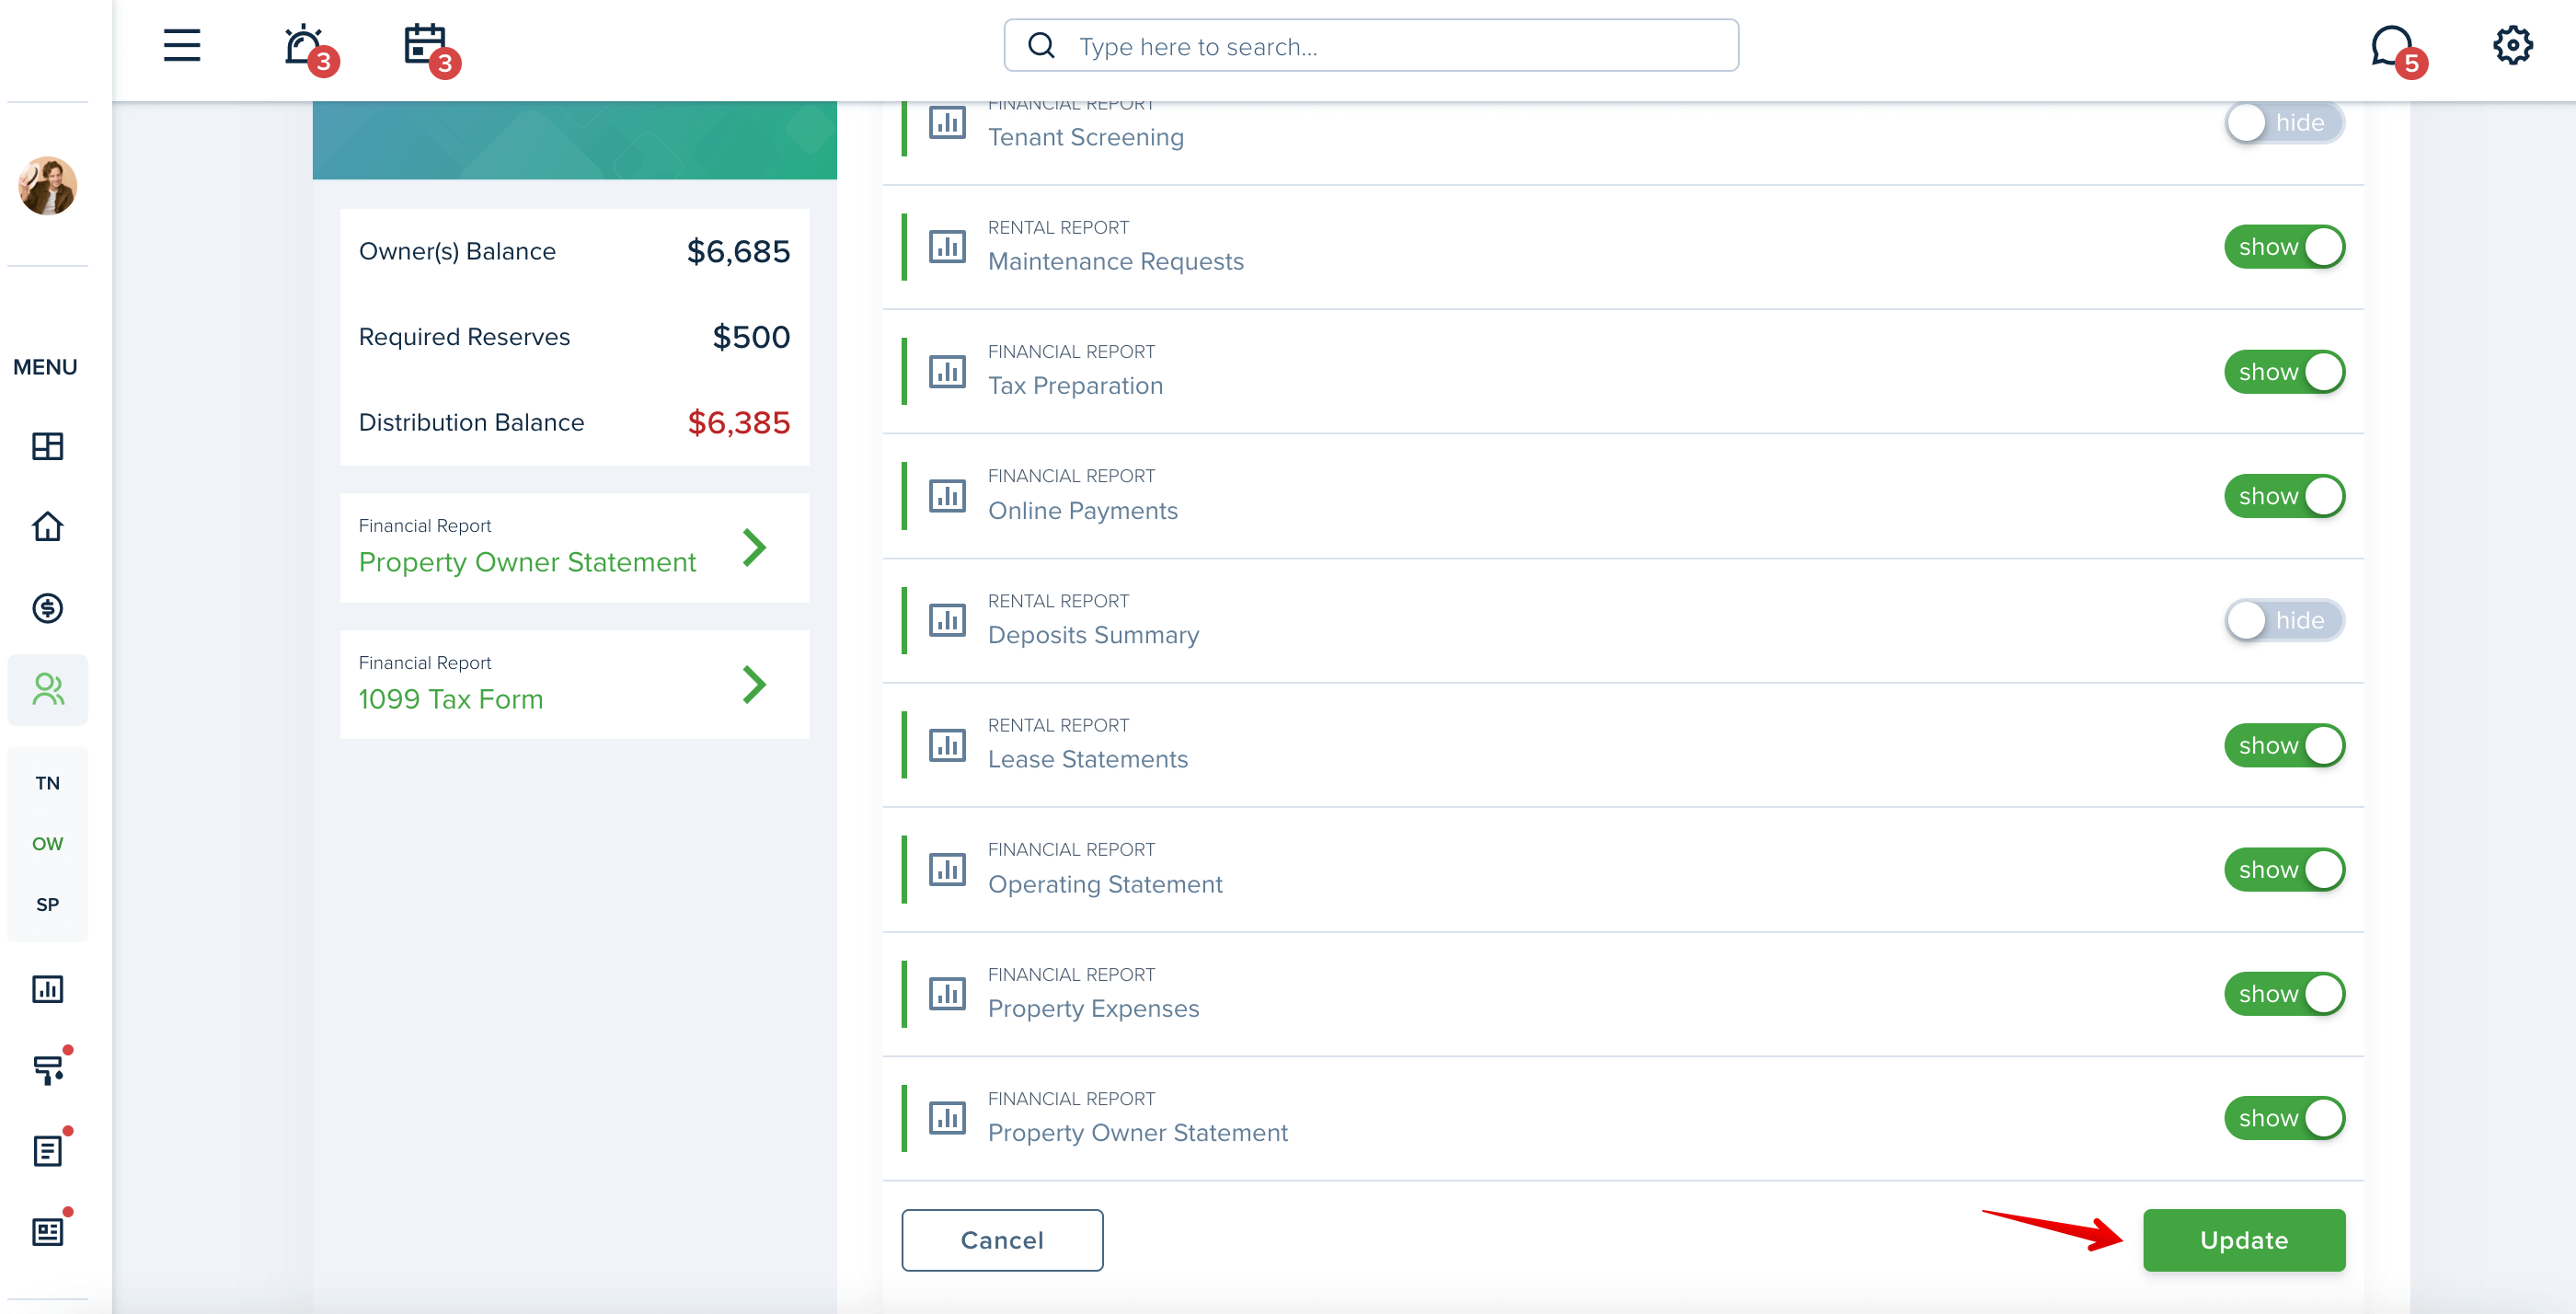Click the Cancel button
This screenshot has height=1314, width=2576.
(1002, 1240)
